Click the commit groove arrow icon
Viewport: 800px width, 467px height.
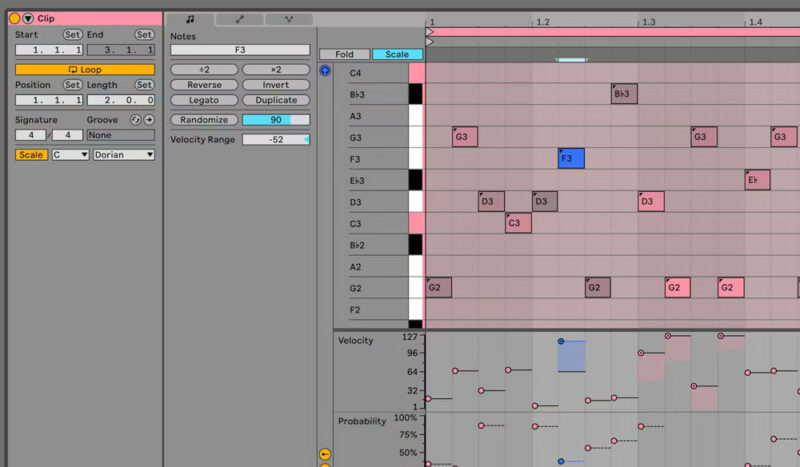[x=149, y=119]
